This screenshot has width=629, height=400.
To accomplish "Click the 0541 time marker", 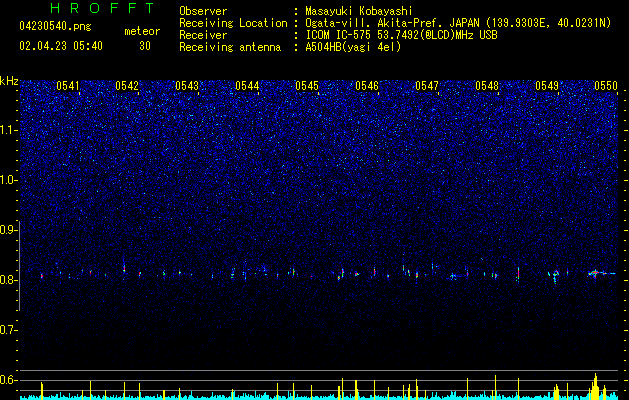I will pyautogui.click(x=68, y=86).
